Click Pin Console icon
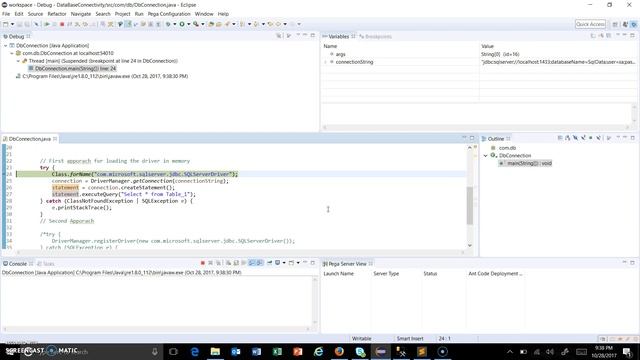The width and height of the screenshot is (640, 360). coord(270,263)
